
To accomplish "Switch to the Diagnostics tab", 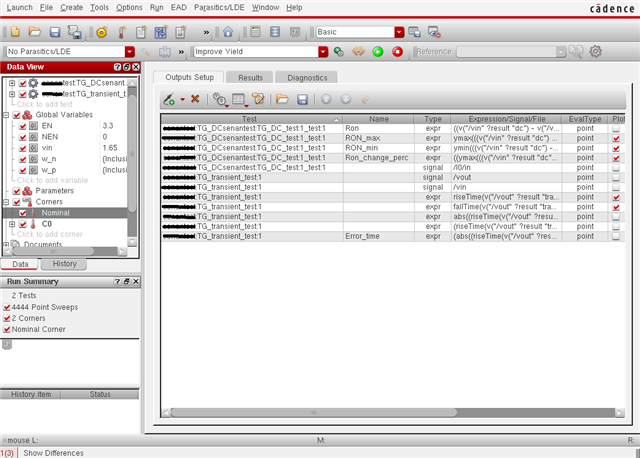I will click(x=307, y=78).
